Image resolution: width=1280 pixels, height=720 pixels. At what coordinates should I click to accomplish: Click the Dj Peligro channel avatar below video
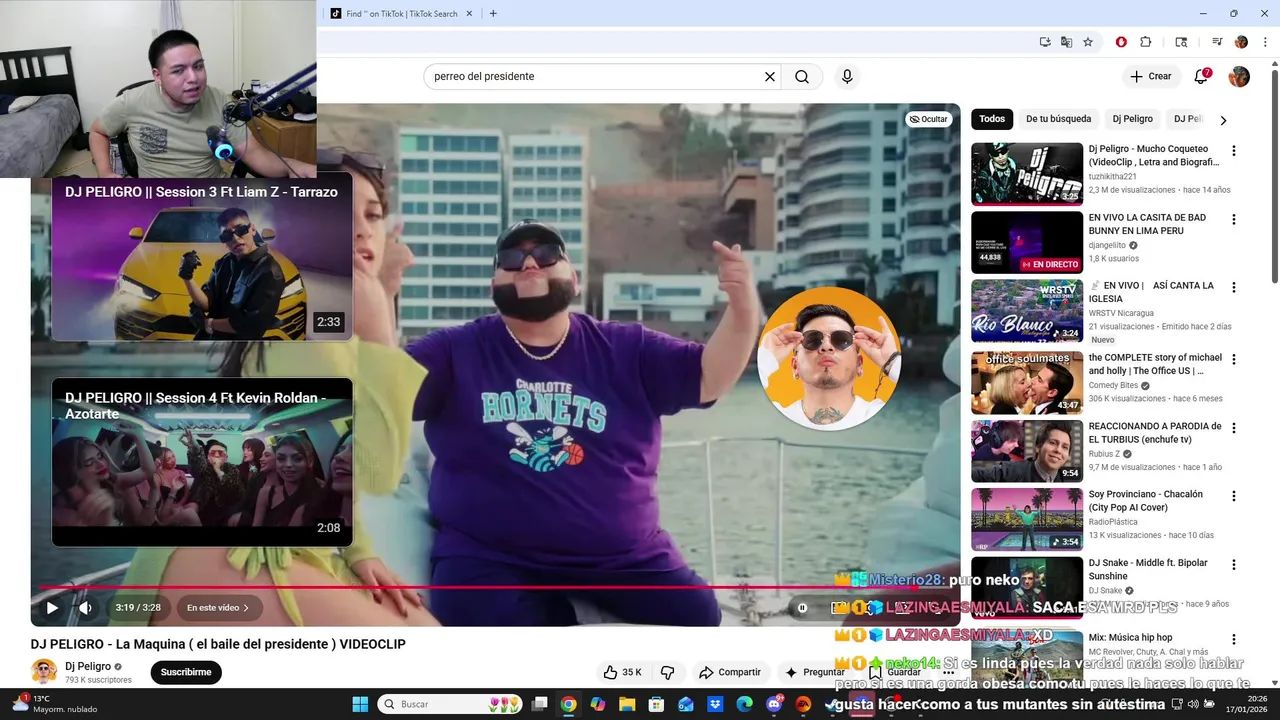pyautogui.click(x=43, y=672)
